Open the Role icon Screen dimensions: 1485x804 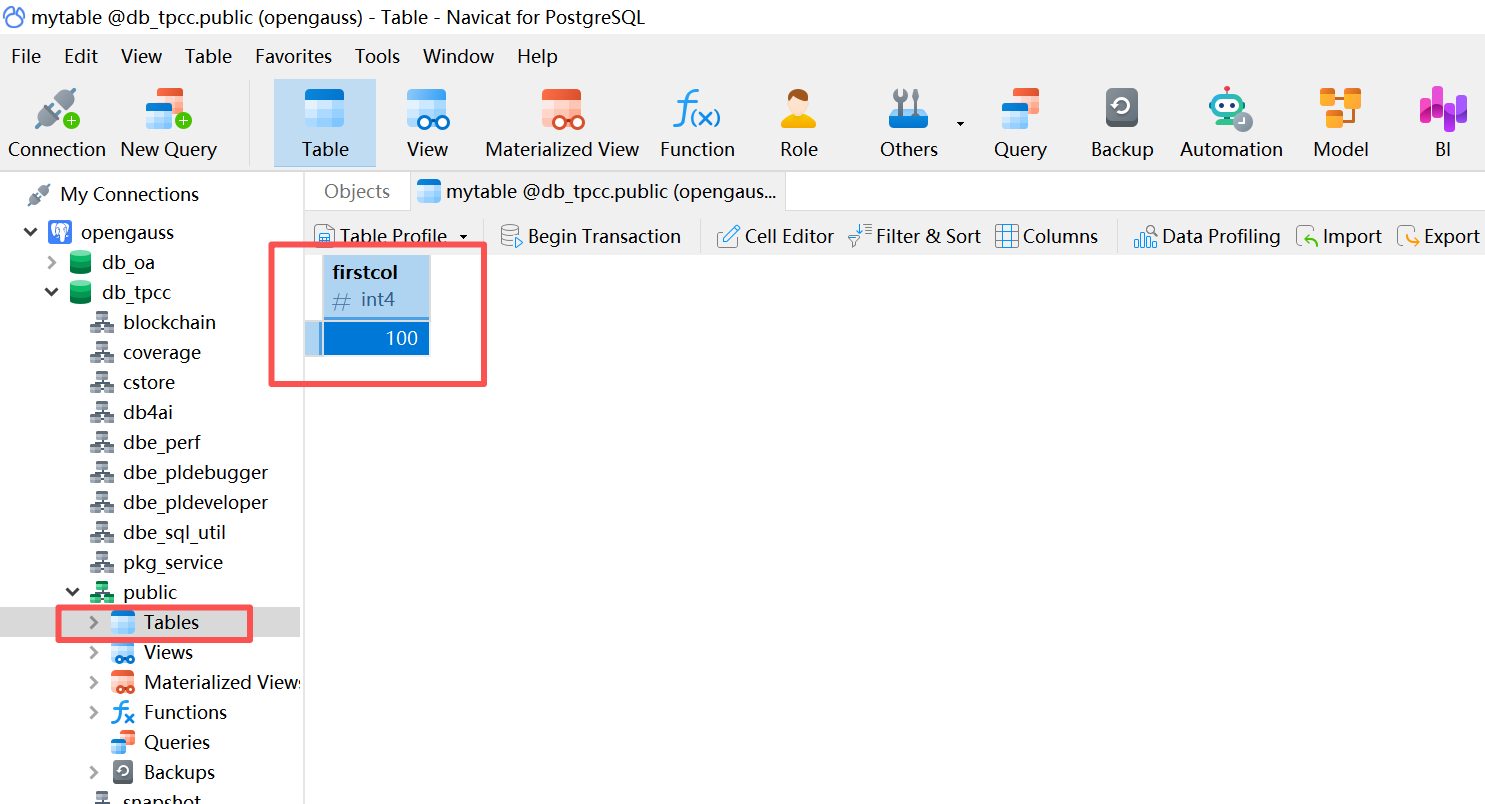tap(798, 123)
